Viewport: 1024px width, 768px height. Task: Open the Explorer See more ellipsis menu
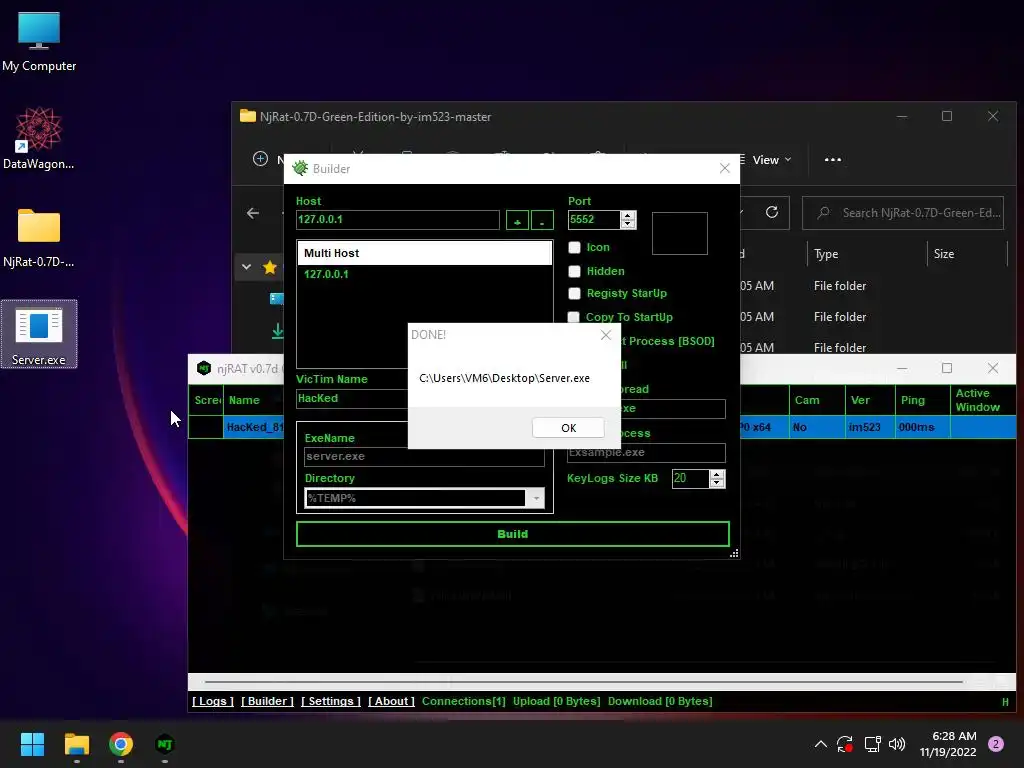pos(833,159)
